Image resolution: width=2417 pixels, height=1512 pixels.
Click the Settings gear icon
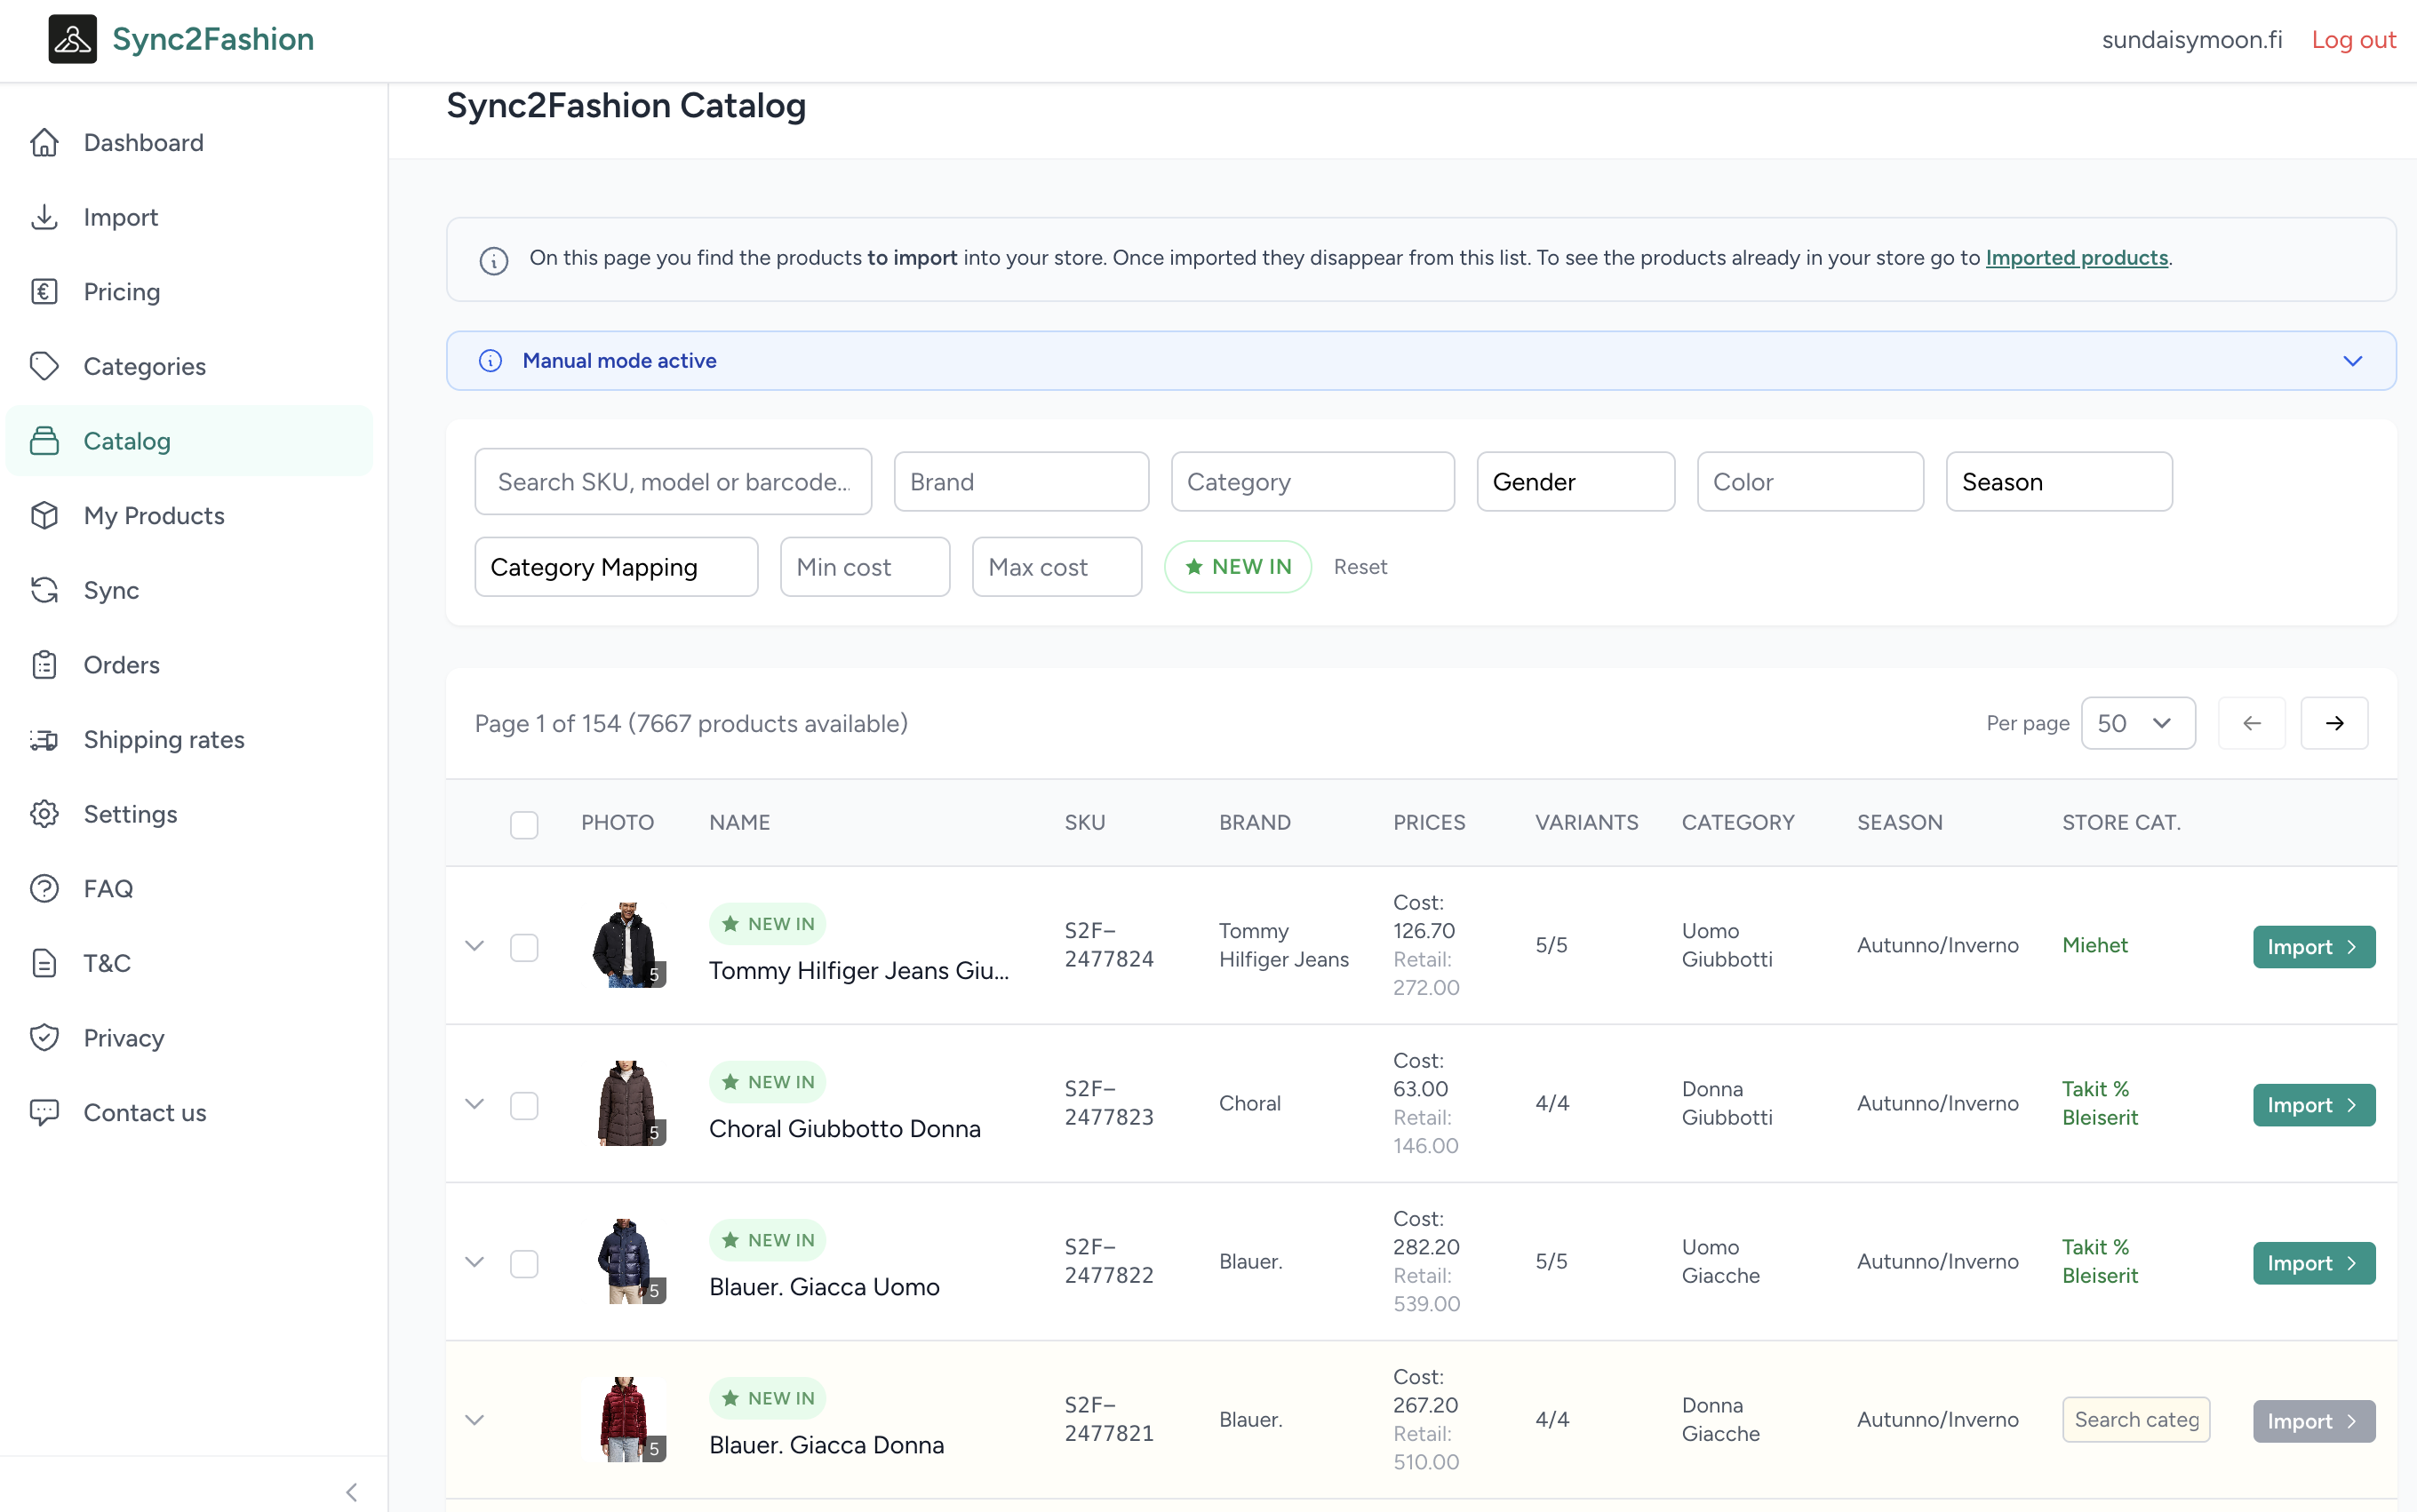tap(44, 814)
